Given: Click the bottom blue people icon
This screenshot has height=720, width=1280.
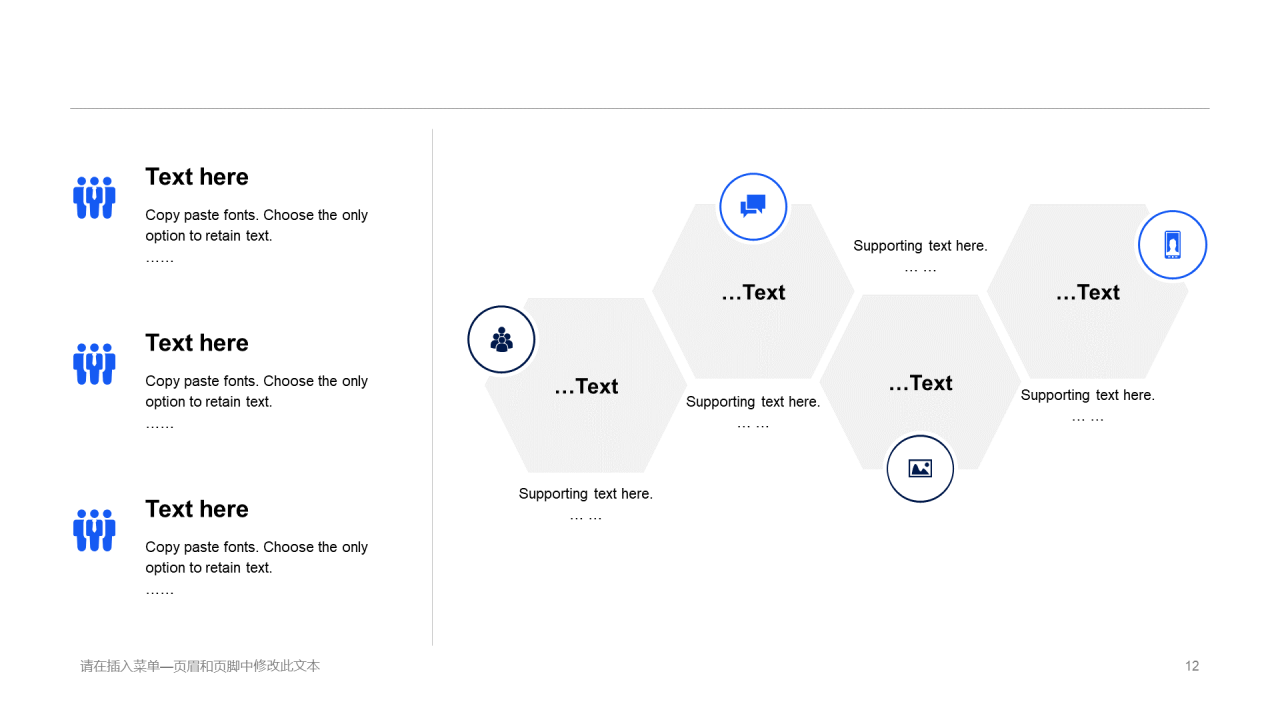Looking at the screenshot, I should [x=94, y=530].
